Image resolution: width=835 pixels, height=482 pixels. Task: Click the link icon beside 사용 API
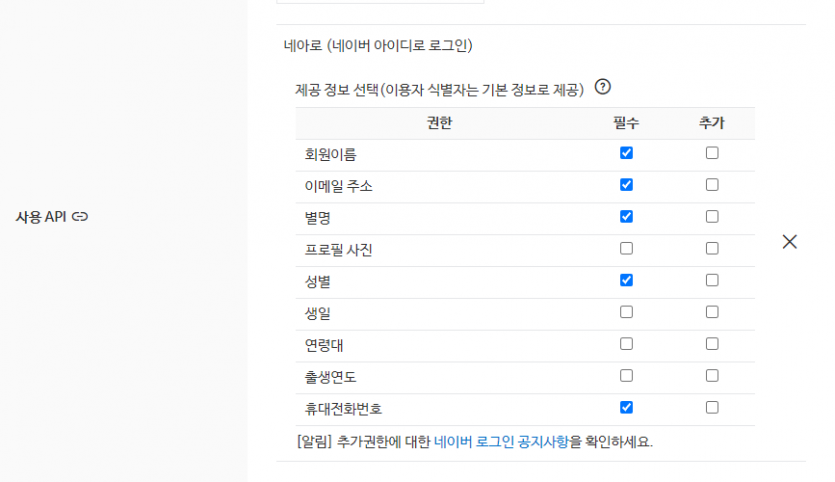[80, 216]
